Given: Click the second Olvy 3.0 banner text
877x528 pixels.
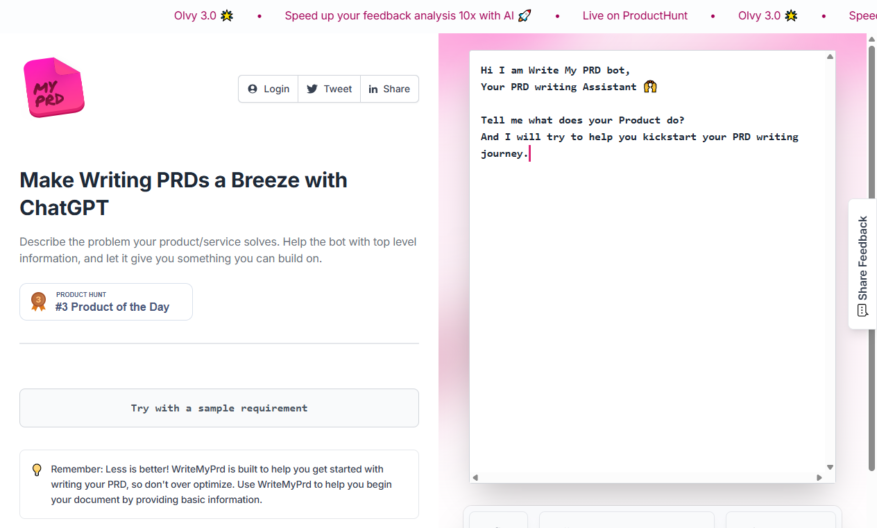Looking at the screenshot, I should tap(767, 16).
